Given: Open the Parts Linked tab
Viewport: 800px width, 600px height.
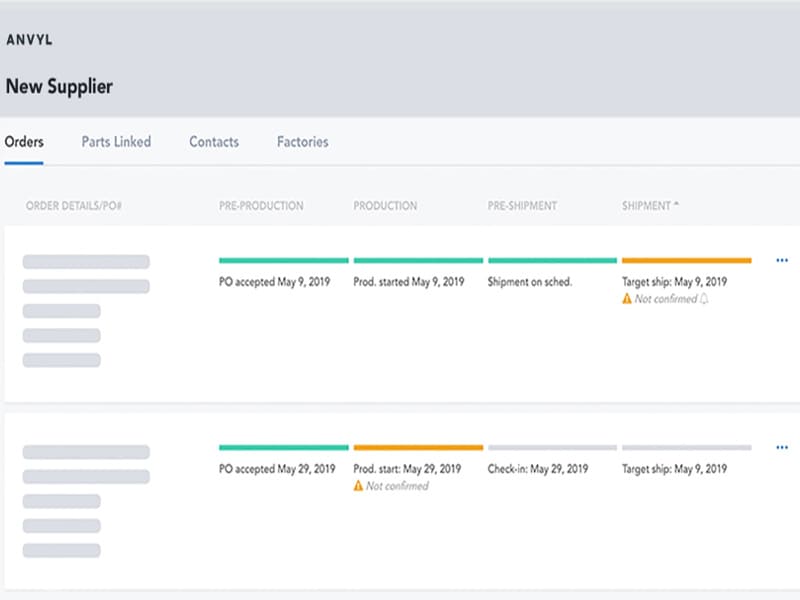Looking at the screenshot, I should point(116,142).
